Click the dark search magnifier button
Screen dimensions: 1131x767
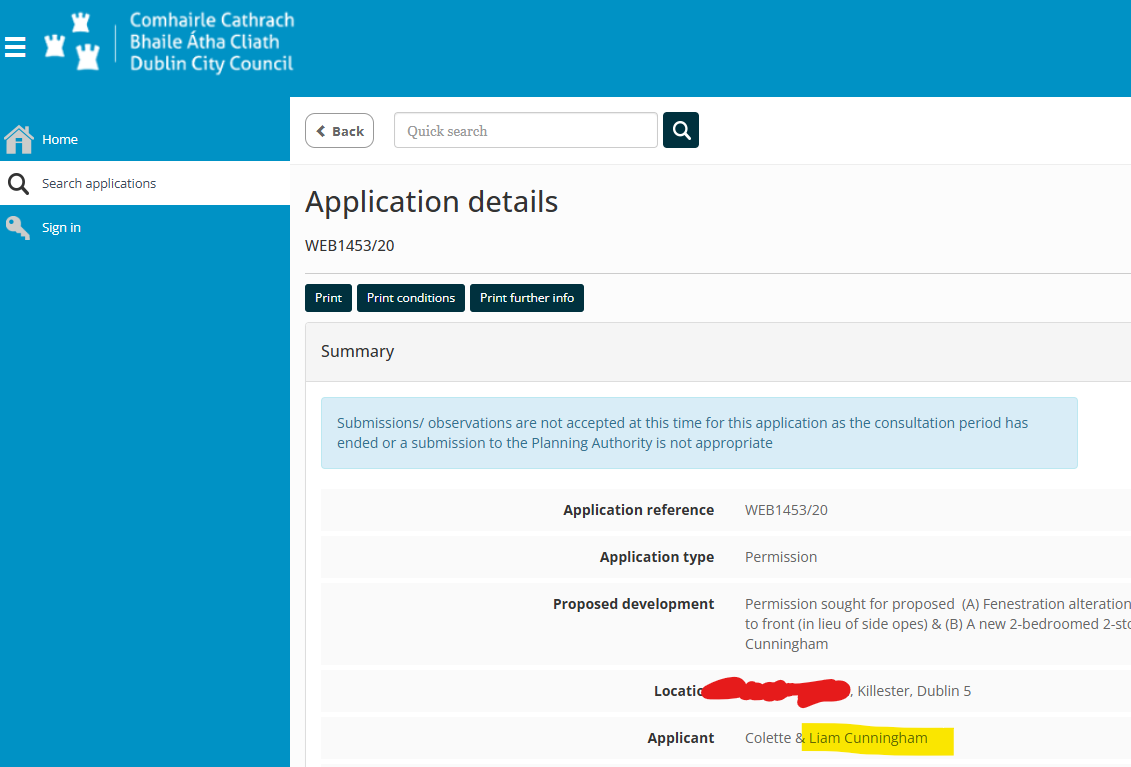tap(681, 130)
